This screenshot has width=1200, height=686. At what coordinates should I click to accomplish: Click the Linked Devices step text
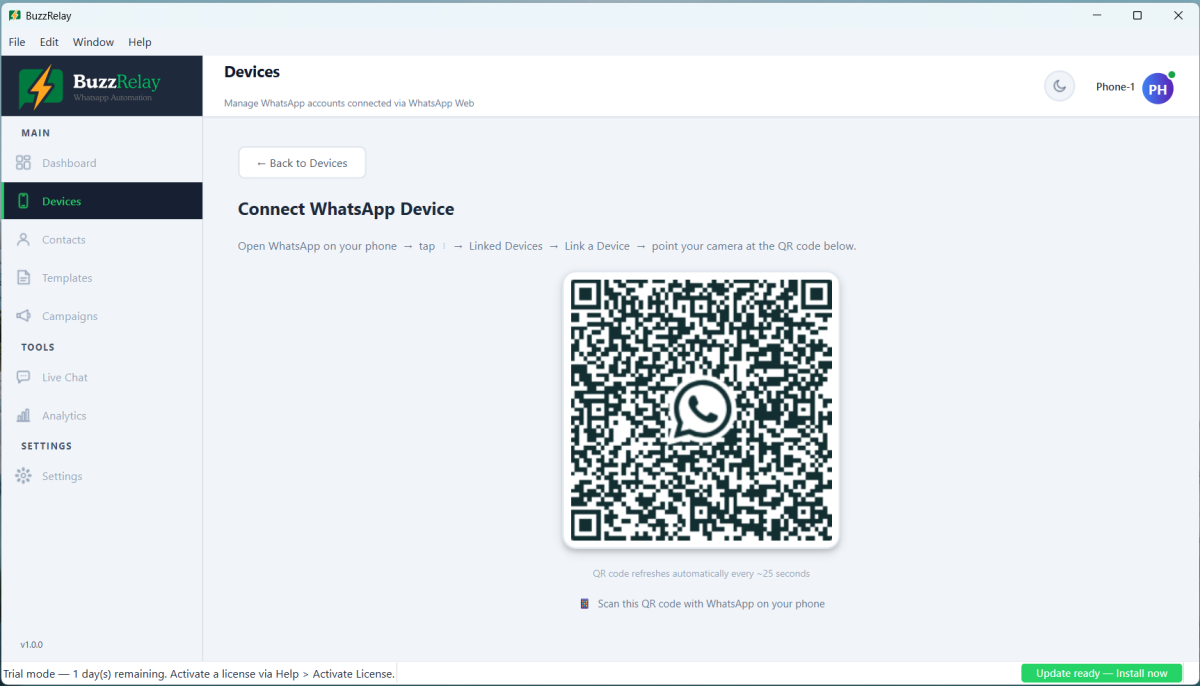(x=506, y=246)
